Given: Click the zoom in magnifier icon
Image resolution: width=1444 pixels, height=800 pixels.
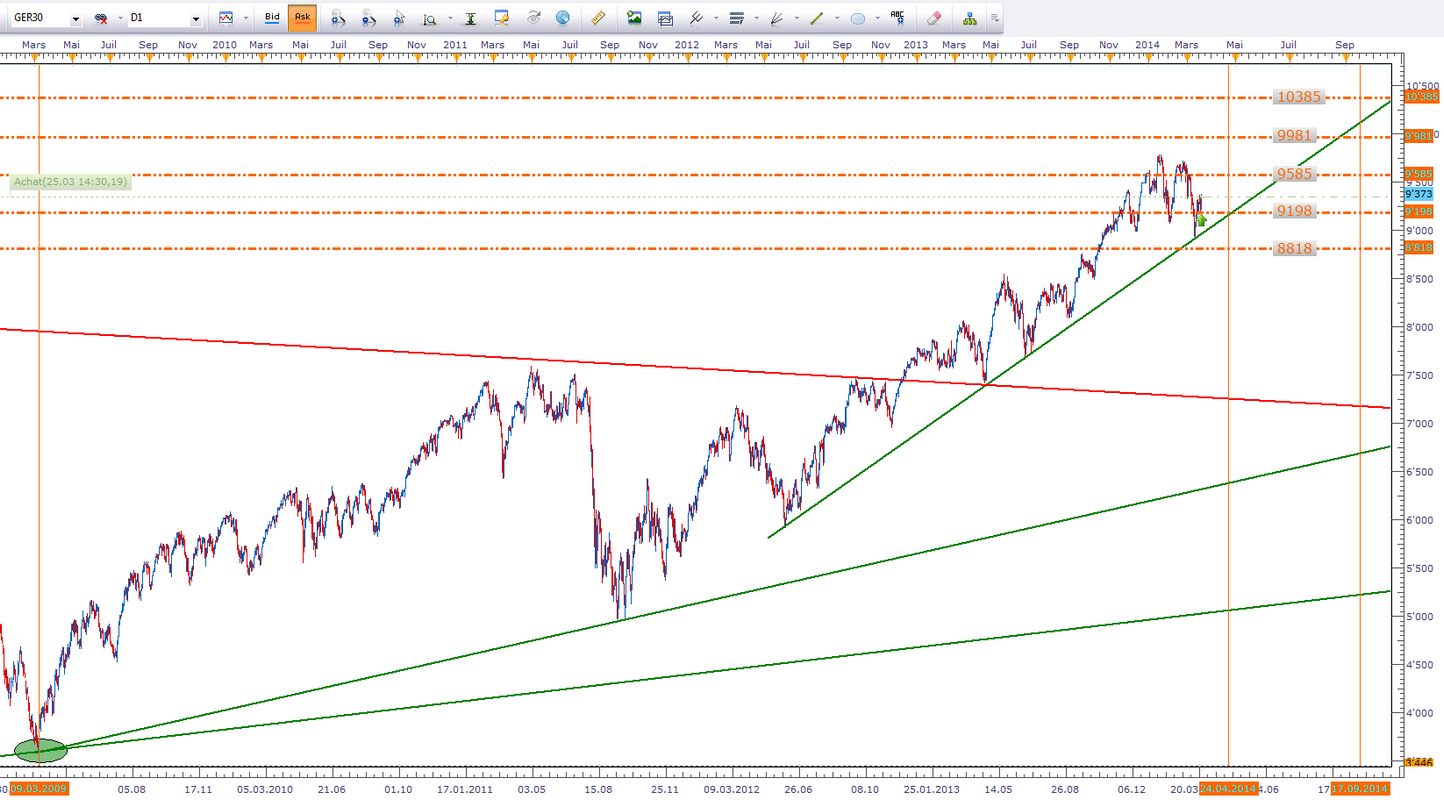Looking at the screenshot, I should click(x=339, y=18).
